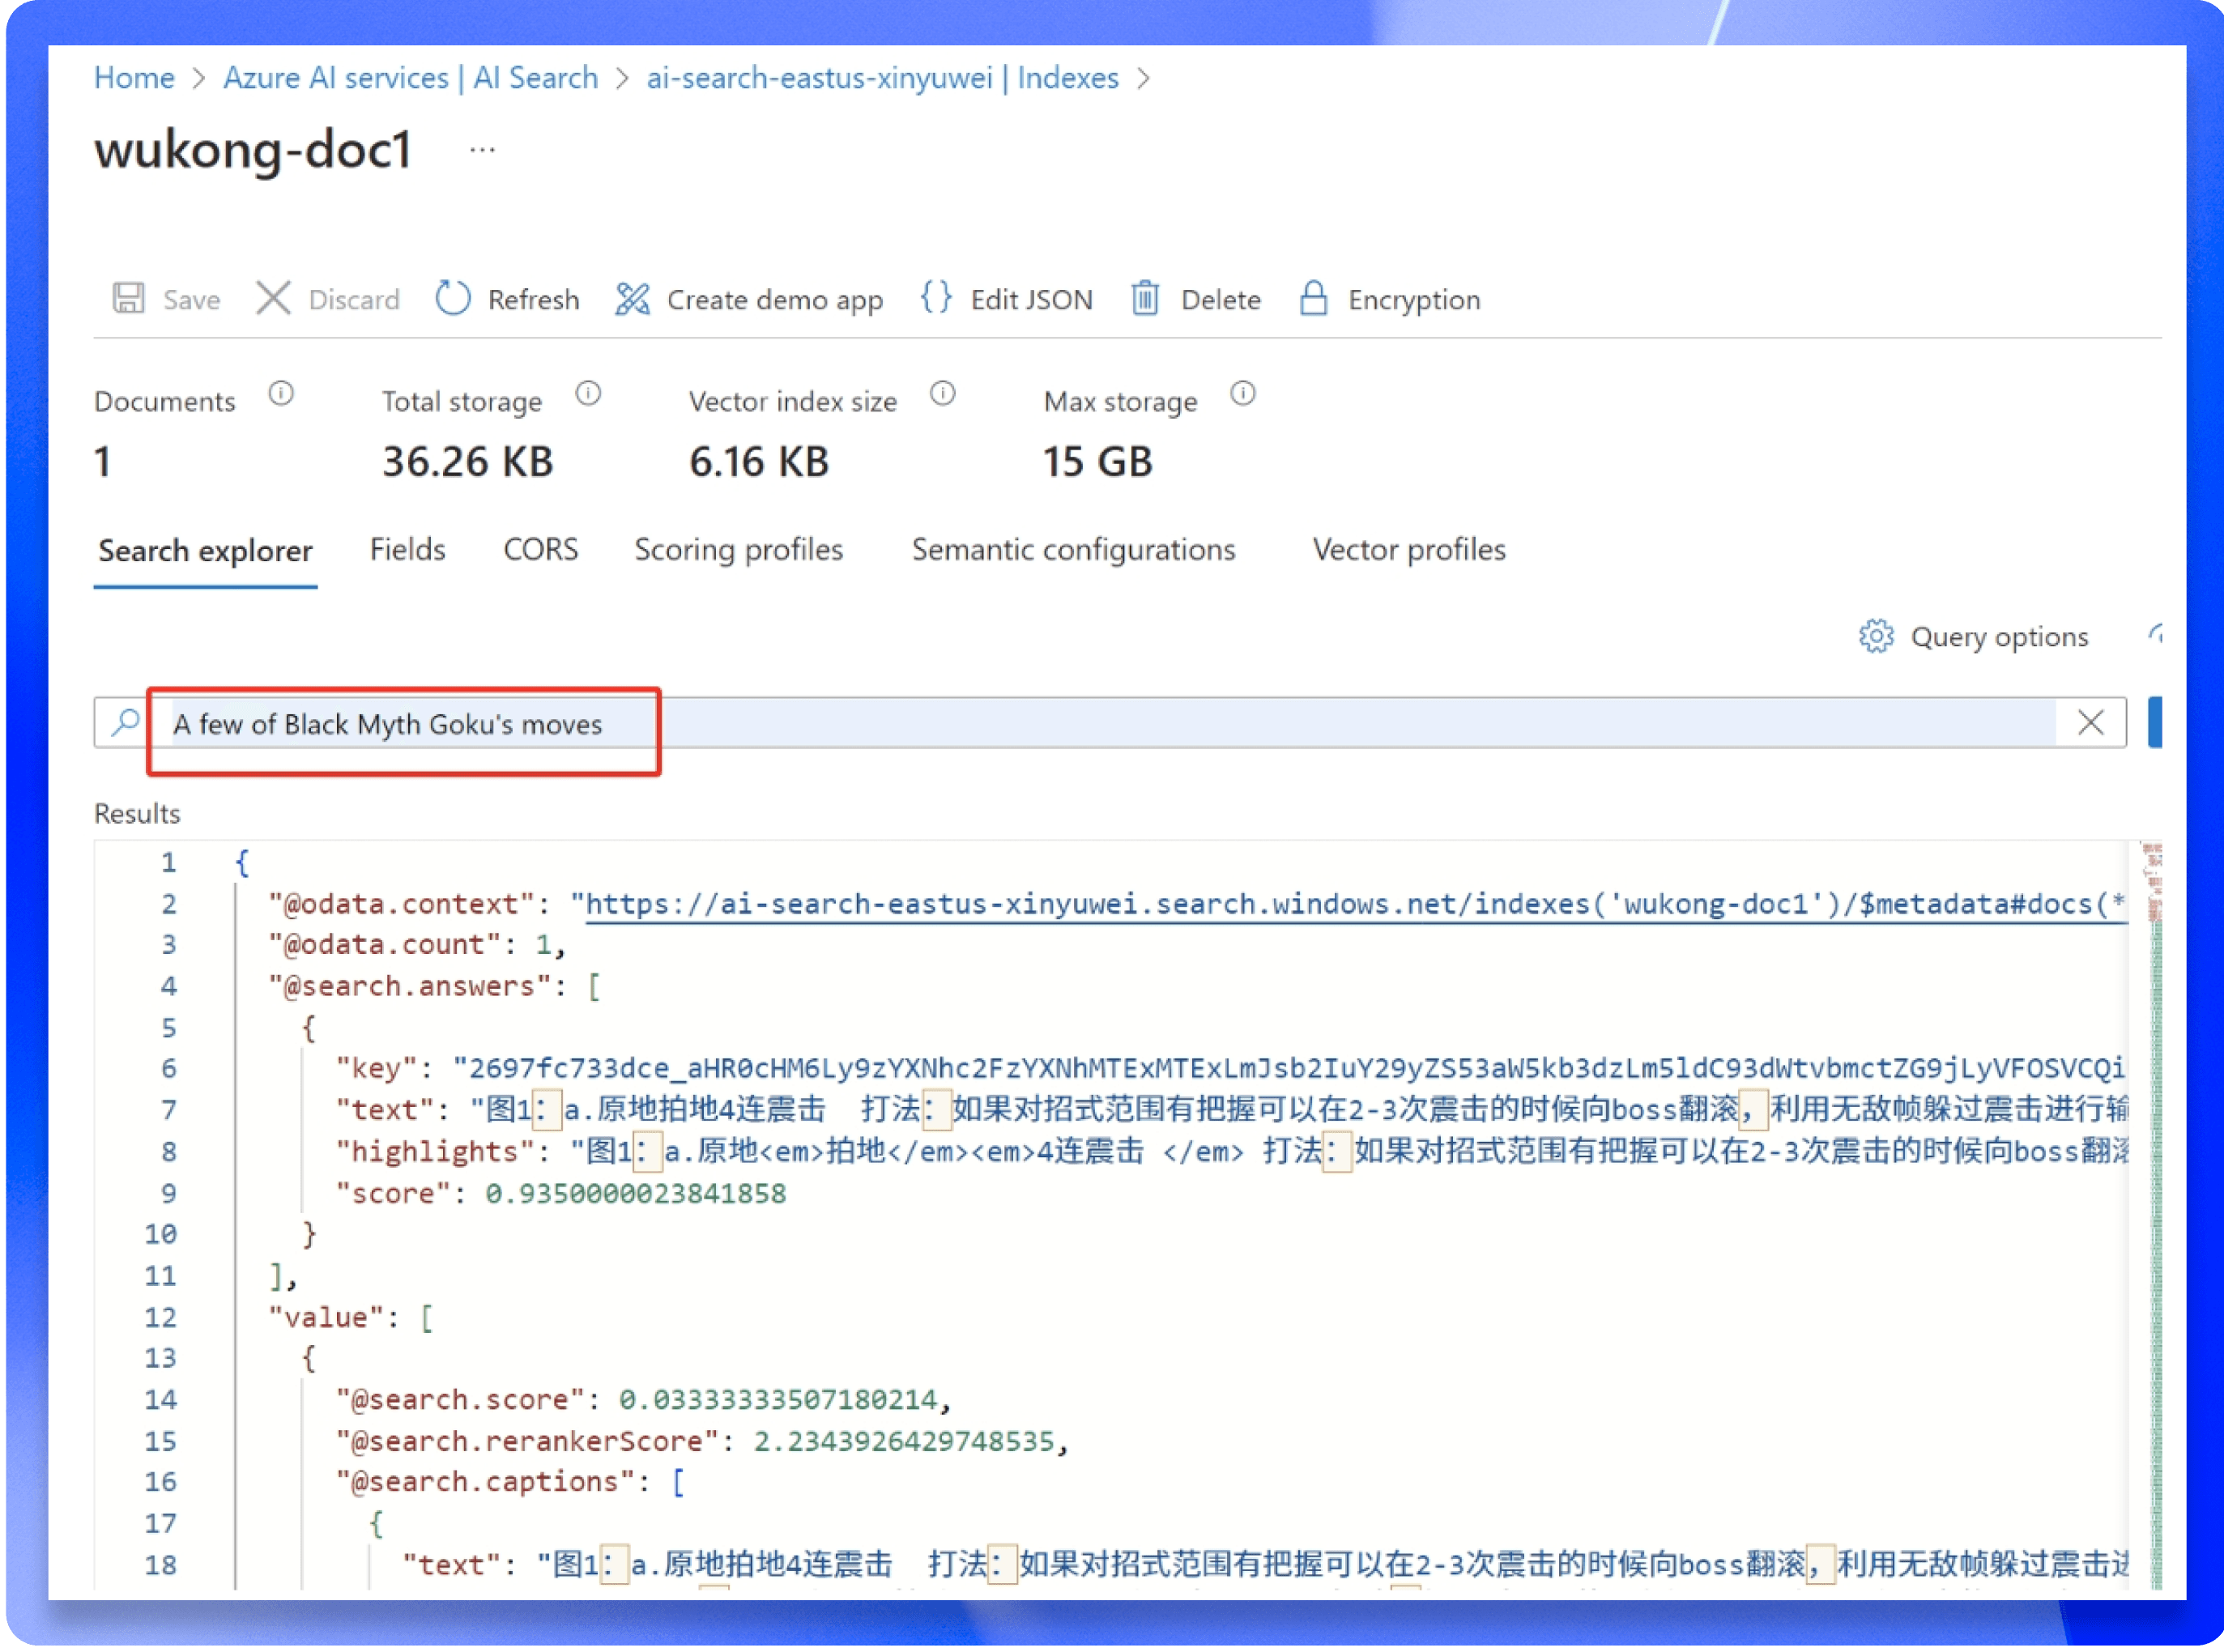The image size is (2224, 1652).
Task: Click the search magnifier icon
Action: (125, 722)
